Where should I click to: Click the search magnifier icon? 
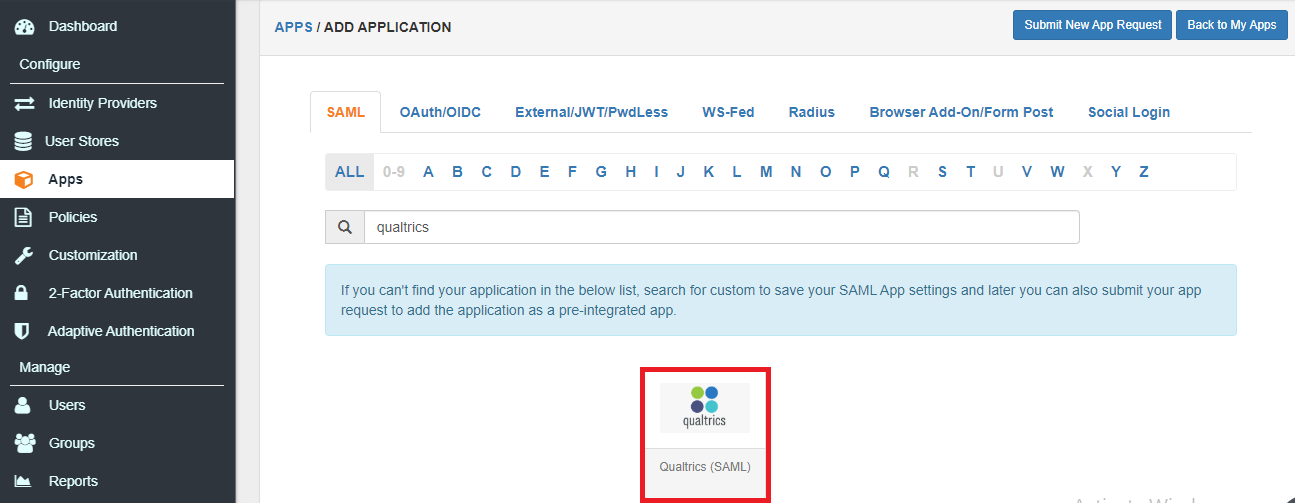tap(345, 227)
